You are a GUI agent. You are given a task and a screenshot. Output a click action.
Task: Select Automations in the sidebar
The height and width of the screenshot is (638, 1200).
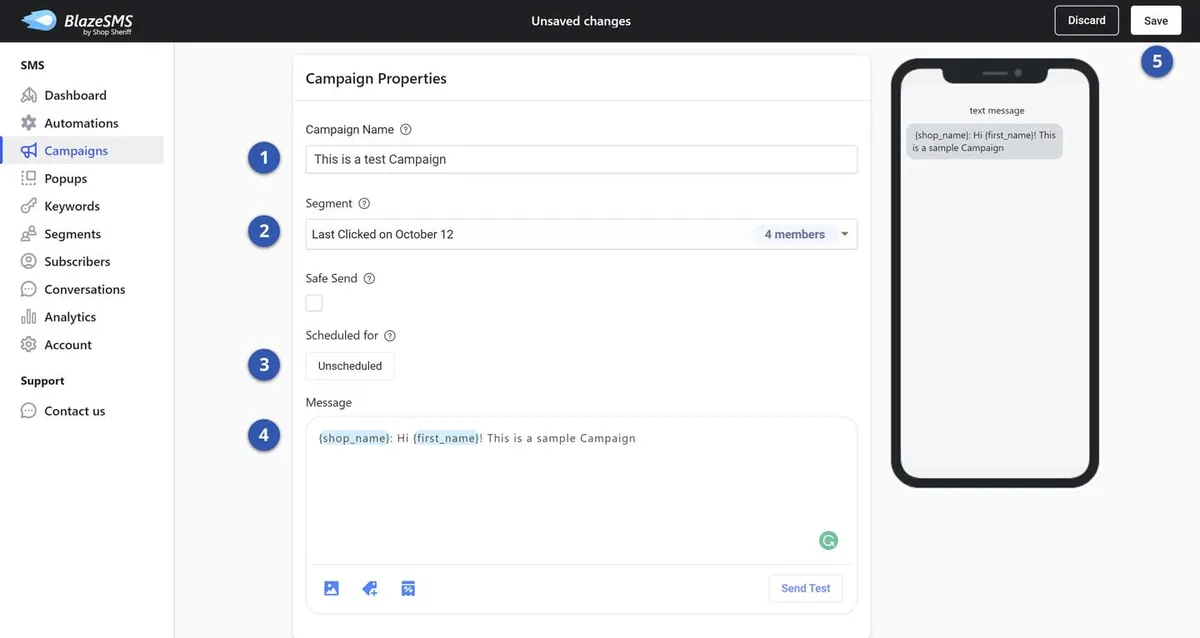coord(80,122)
